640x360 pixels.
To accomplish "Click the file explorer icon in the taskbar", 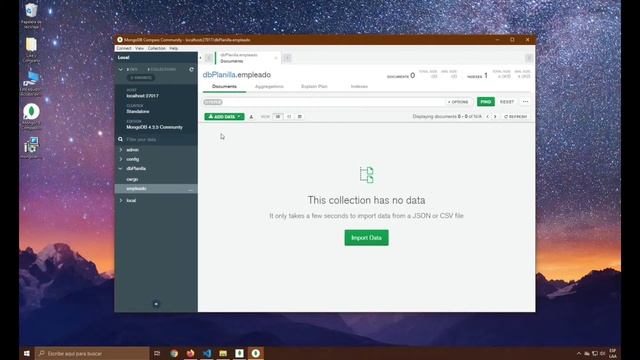I will (x=223, y=353).
